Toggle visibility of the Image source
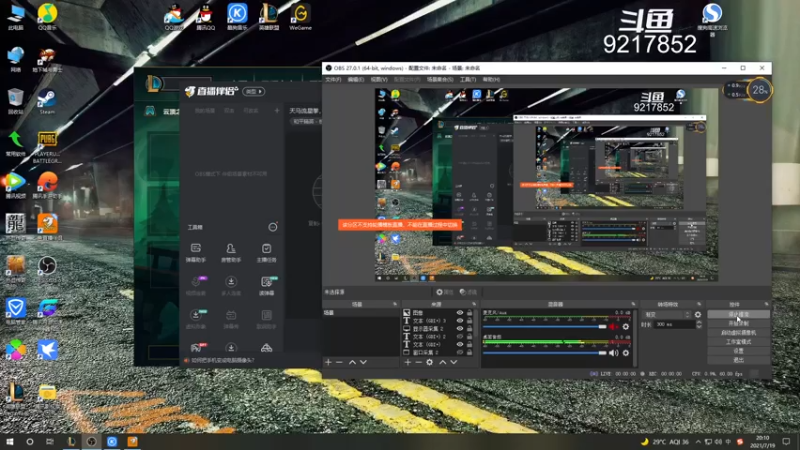 pyautogui.click(x=460, y=313)
